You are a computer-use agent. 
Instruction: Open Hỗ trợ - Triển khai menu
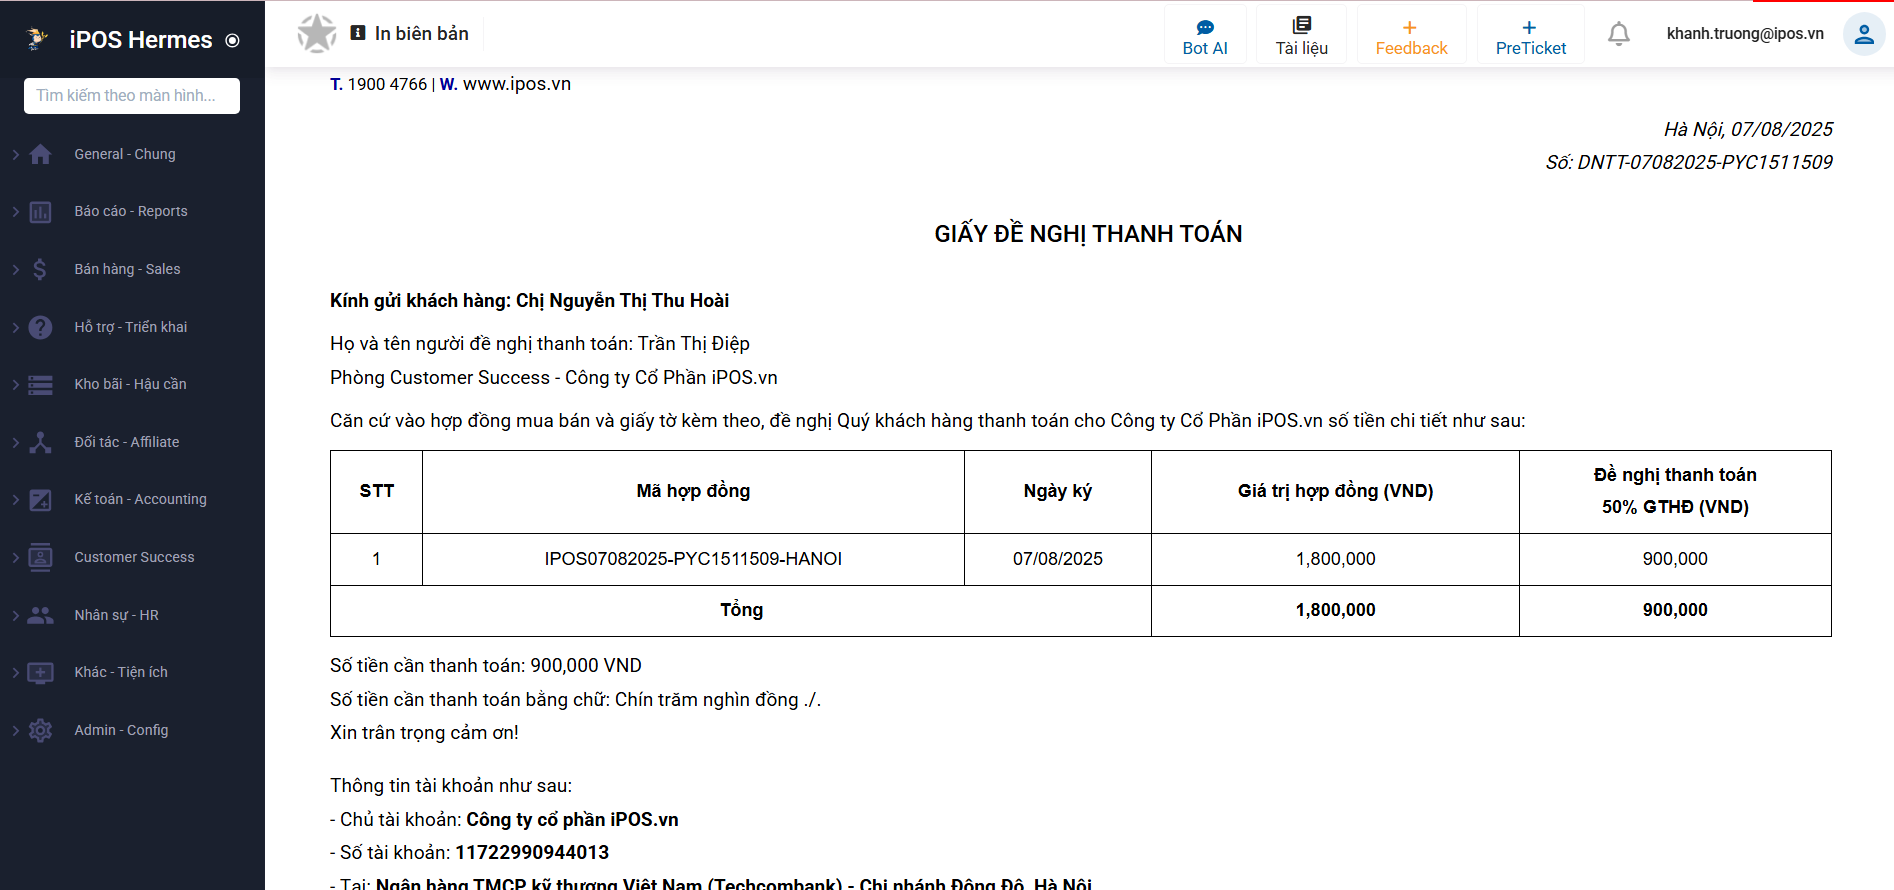click(x=132, y=327)
